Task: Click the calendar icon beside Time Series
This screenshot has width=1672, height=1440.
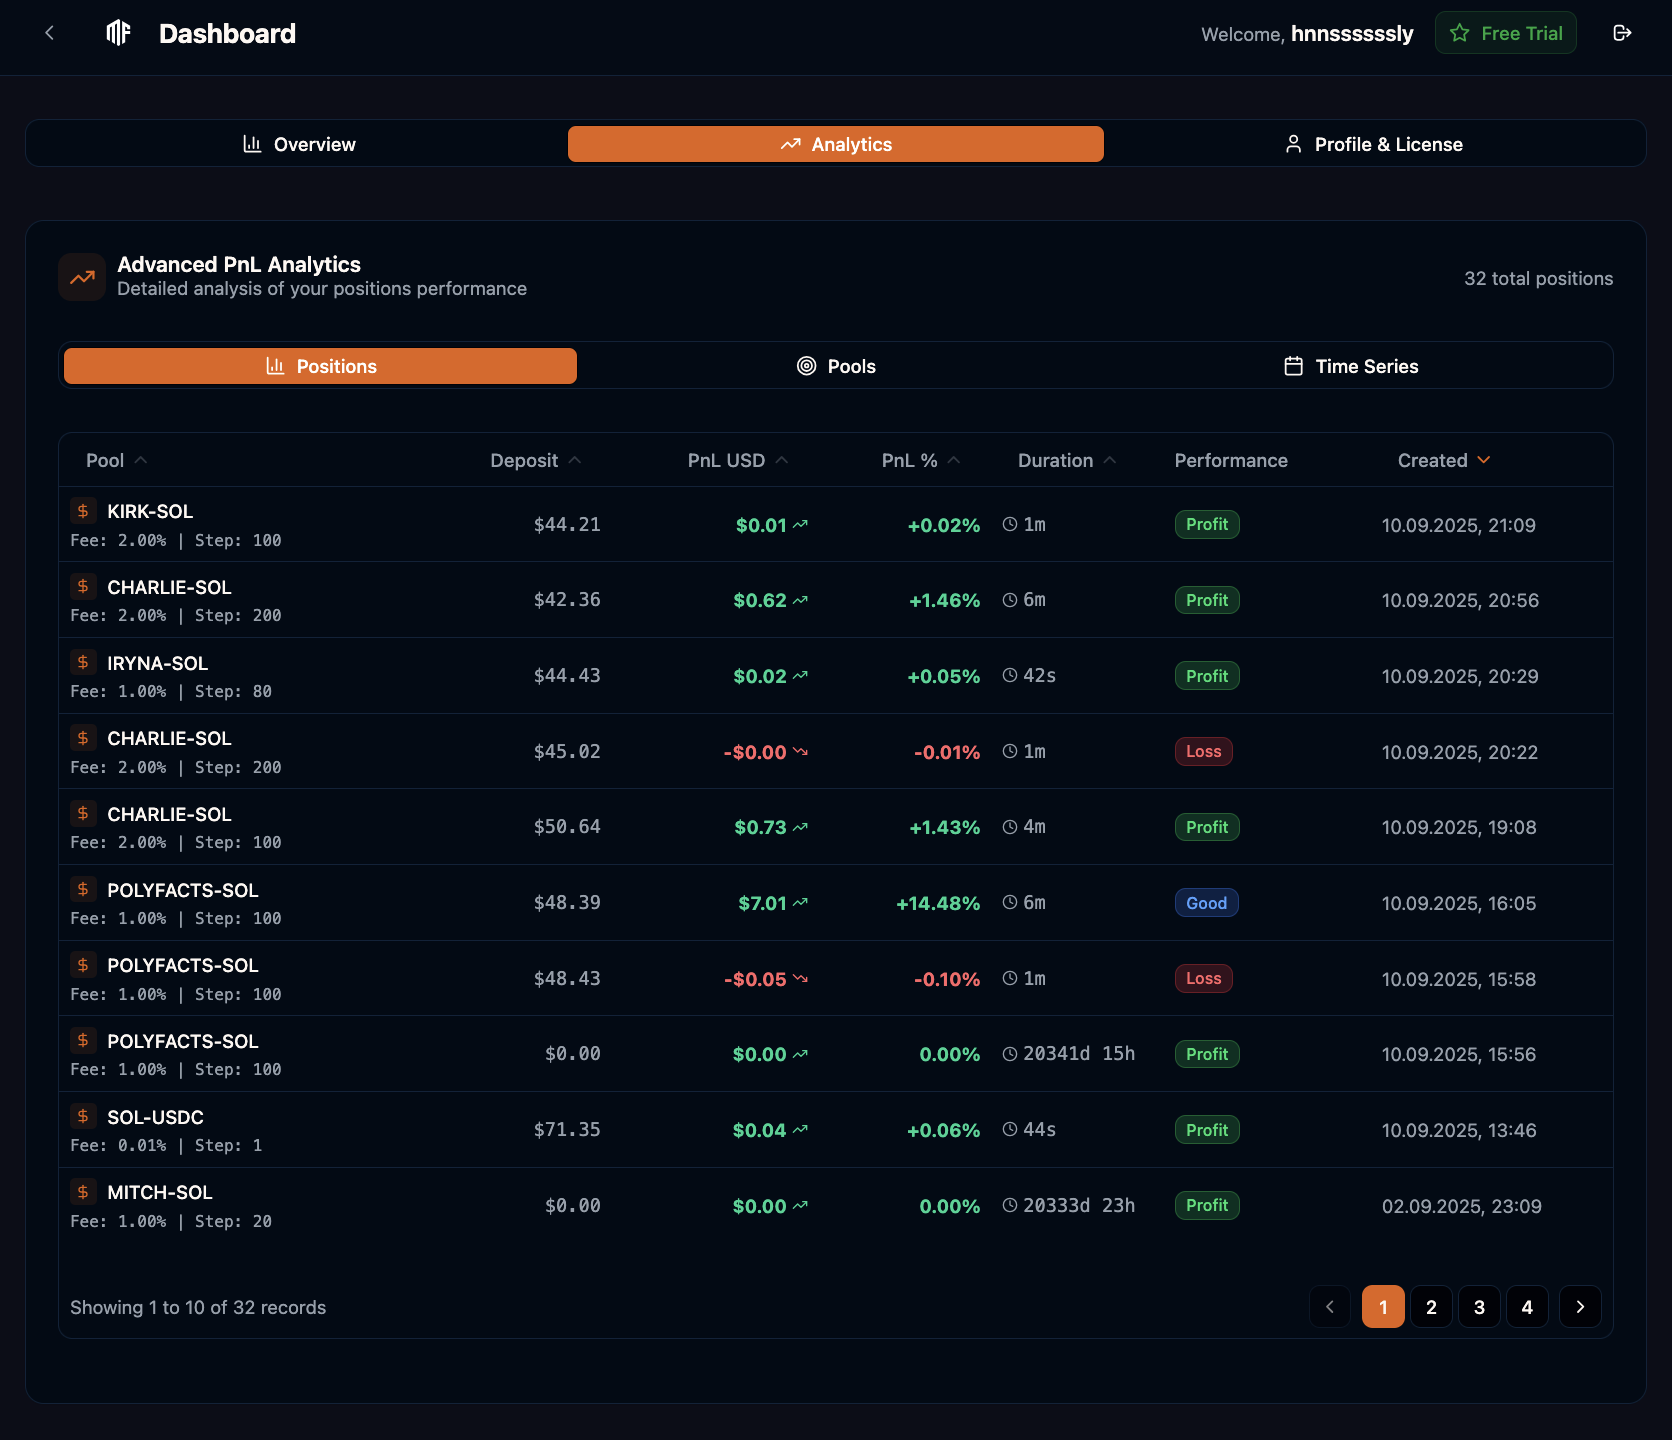Action: (x=1294, y=366)
